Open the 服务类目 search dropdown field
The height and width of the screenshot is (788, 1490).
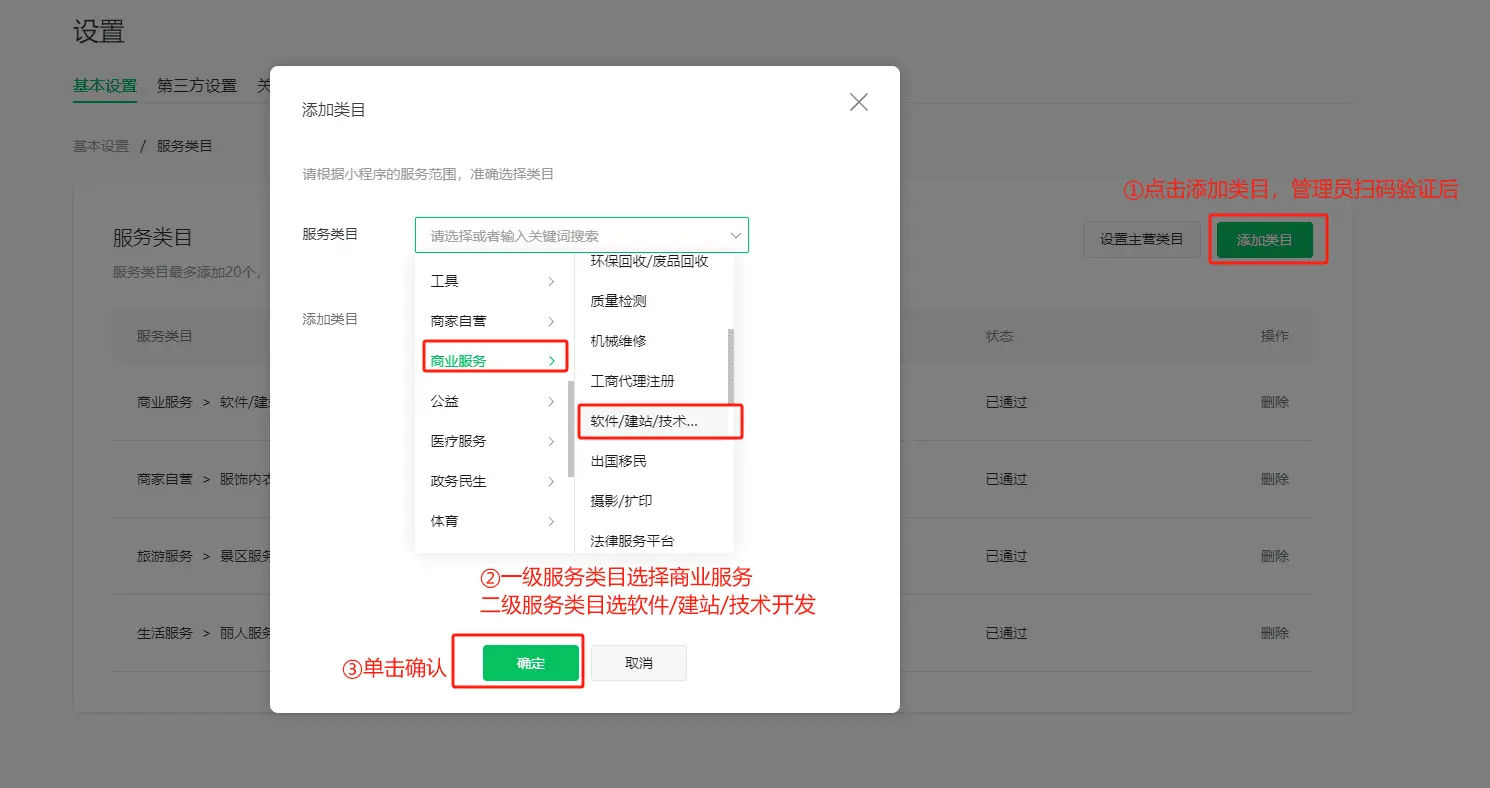click(x=581, y=236)
